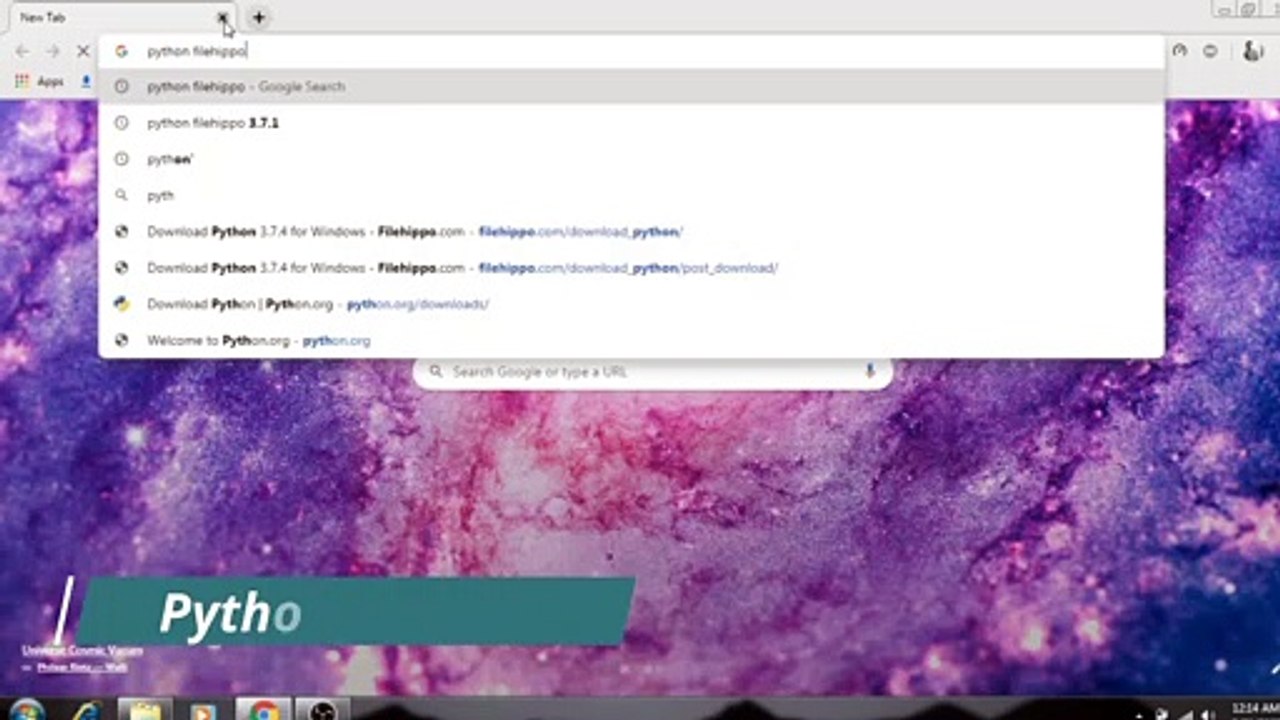Open 'Download Python | Python.org' suggestion
This screenshot has height=720, width=1280.
coord(631,304)
